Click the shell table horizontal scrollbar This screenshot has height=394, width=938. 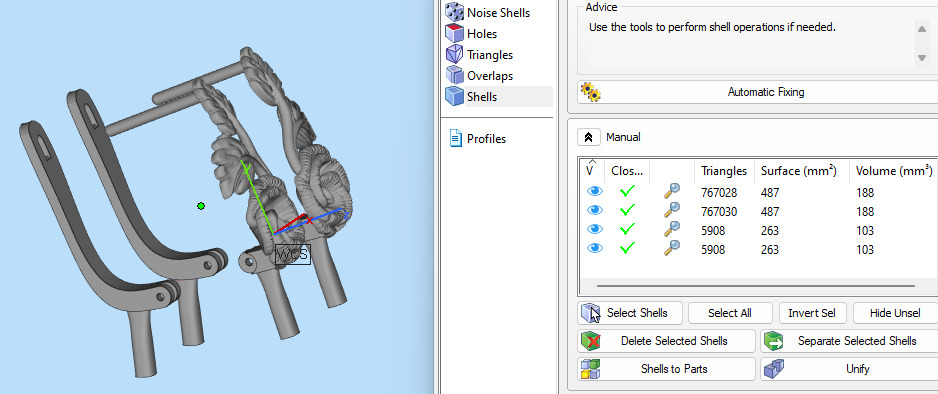[x=757, y=286]
